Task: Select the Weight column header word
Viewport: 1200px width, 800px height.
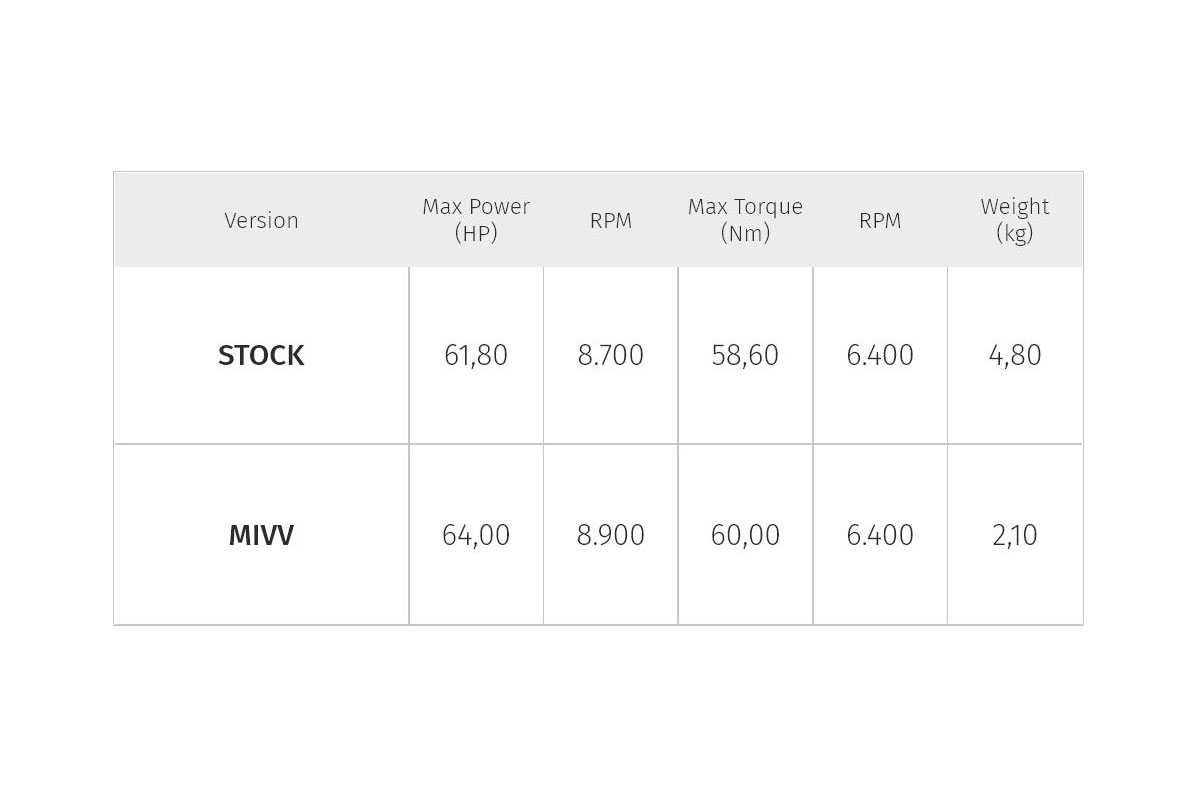Action: pos(1015,207)
